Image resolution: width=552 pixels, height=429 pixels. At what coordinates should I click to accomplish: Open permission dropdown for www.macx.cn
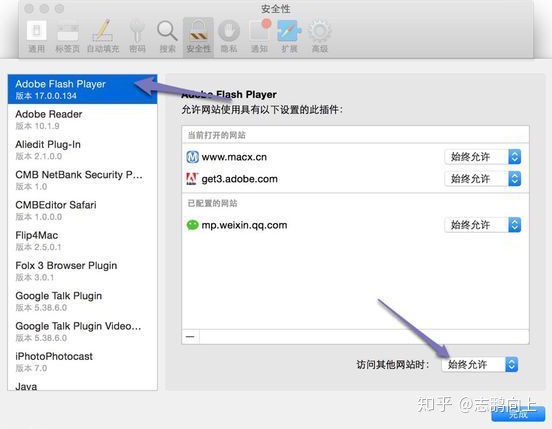click(483, 157)
